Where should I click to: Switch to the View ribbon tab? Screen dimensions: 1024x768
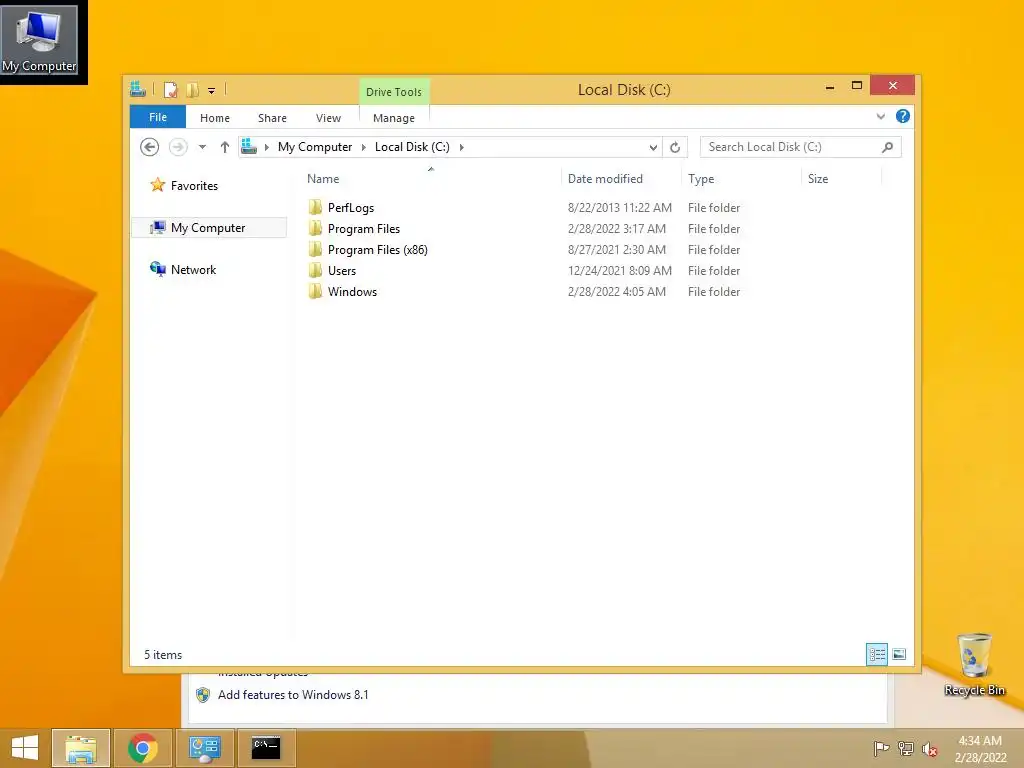pos(328,118)
